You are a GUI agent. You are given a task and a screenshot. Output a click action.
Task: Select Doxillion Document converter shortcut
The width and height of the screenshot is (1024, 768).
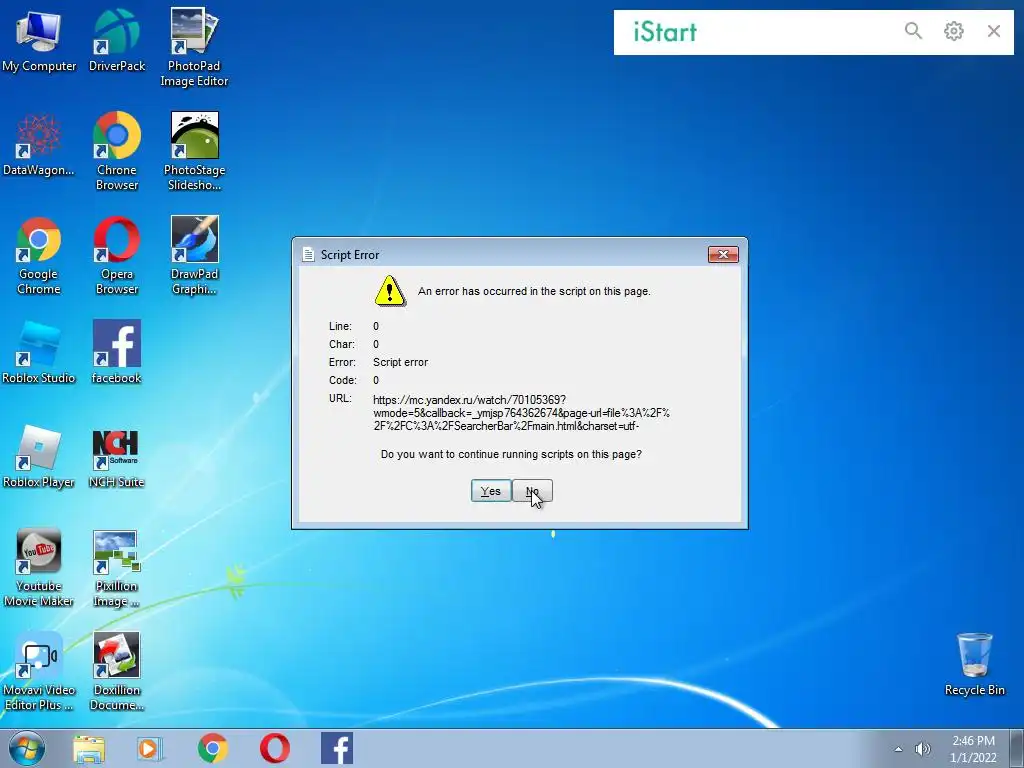116,672
